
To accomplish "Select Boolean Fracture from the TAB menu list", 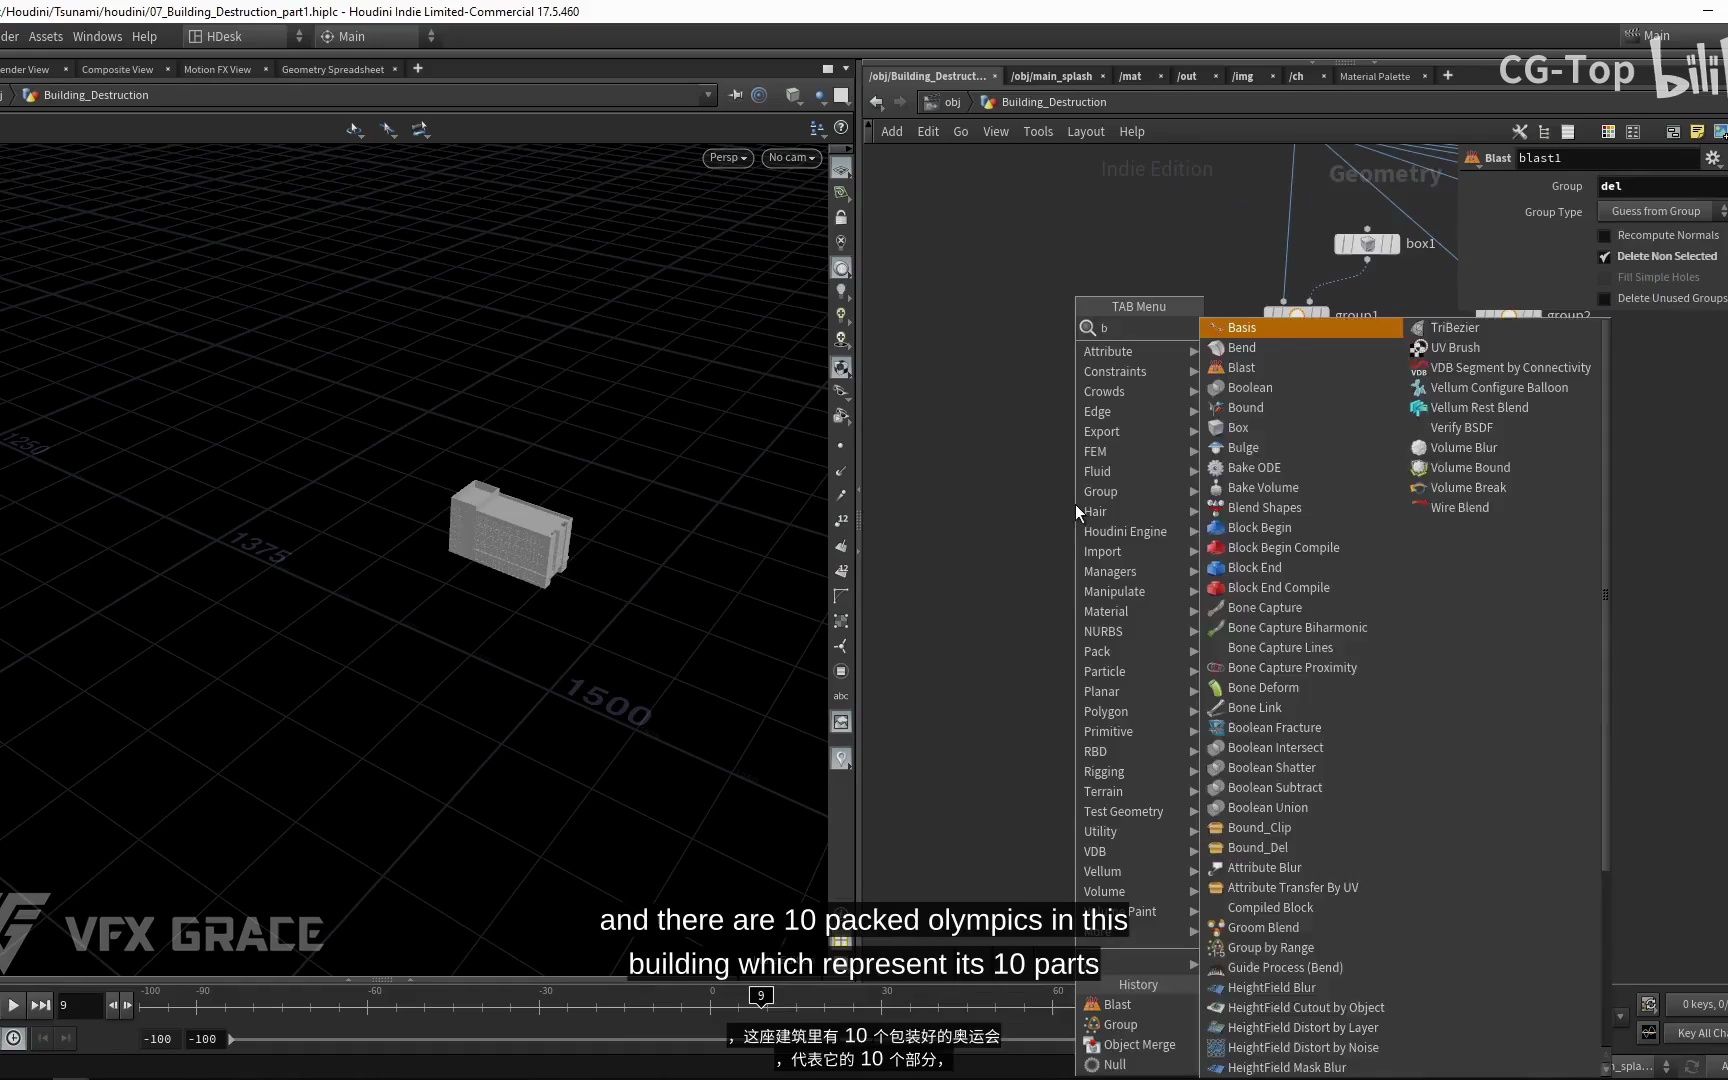I will coord(1275,727).
